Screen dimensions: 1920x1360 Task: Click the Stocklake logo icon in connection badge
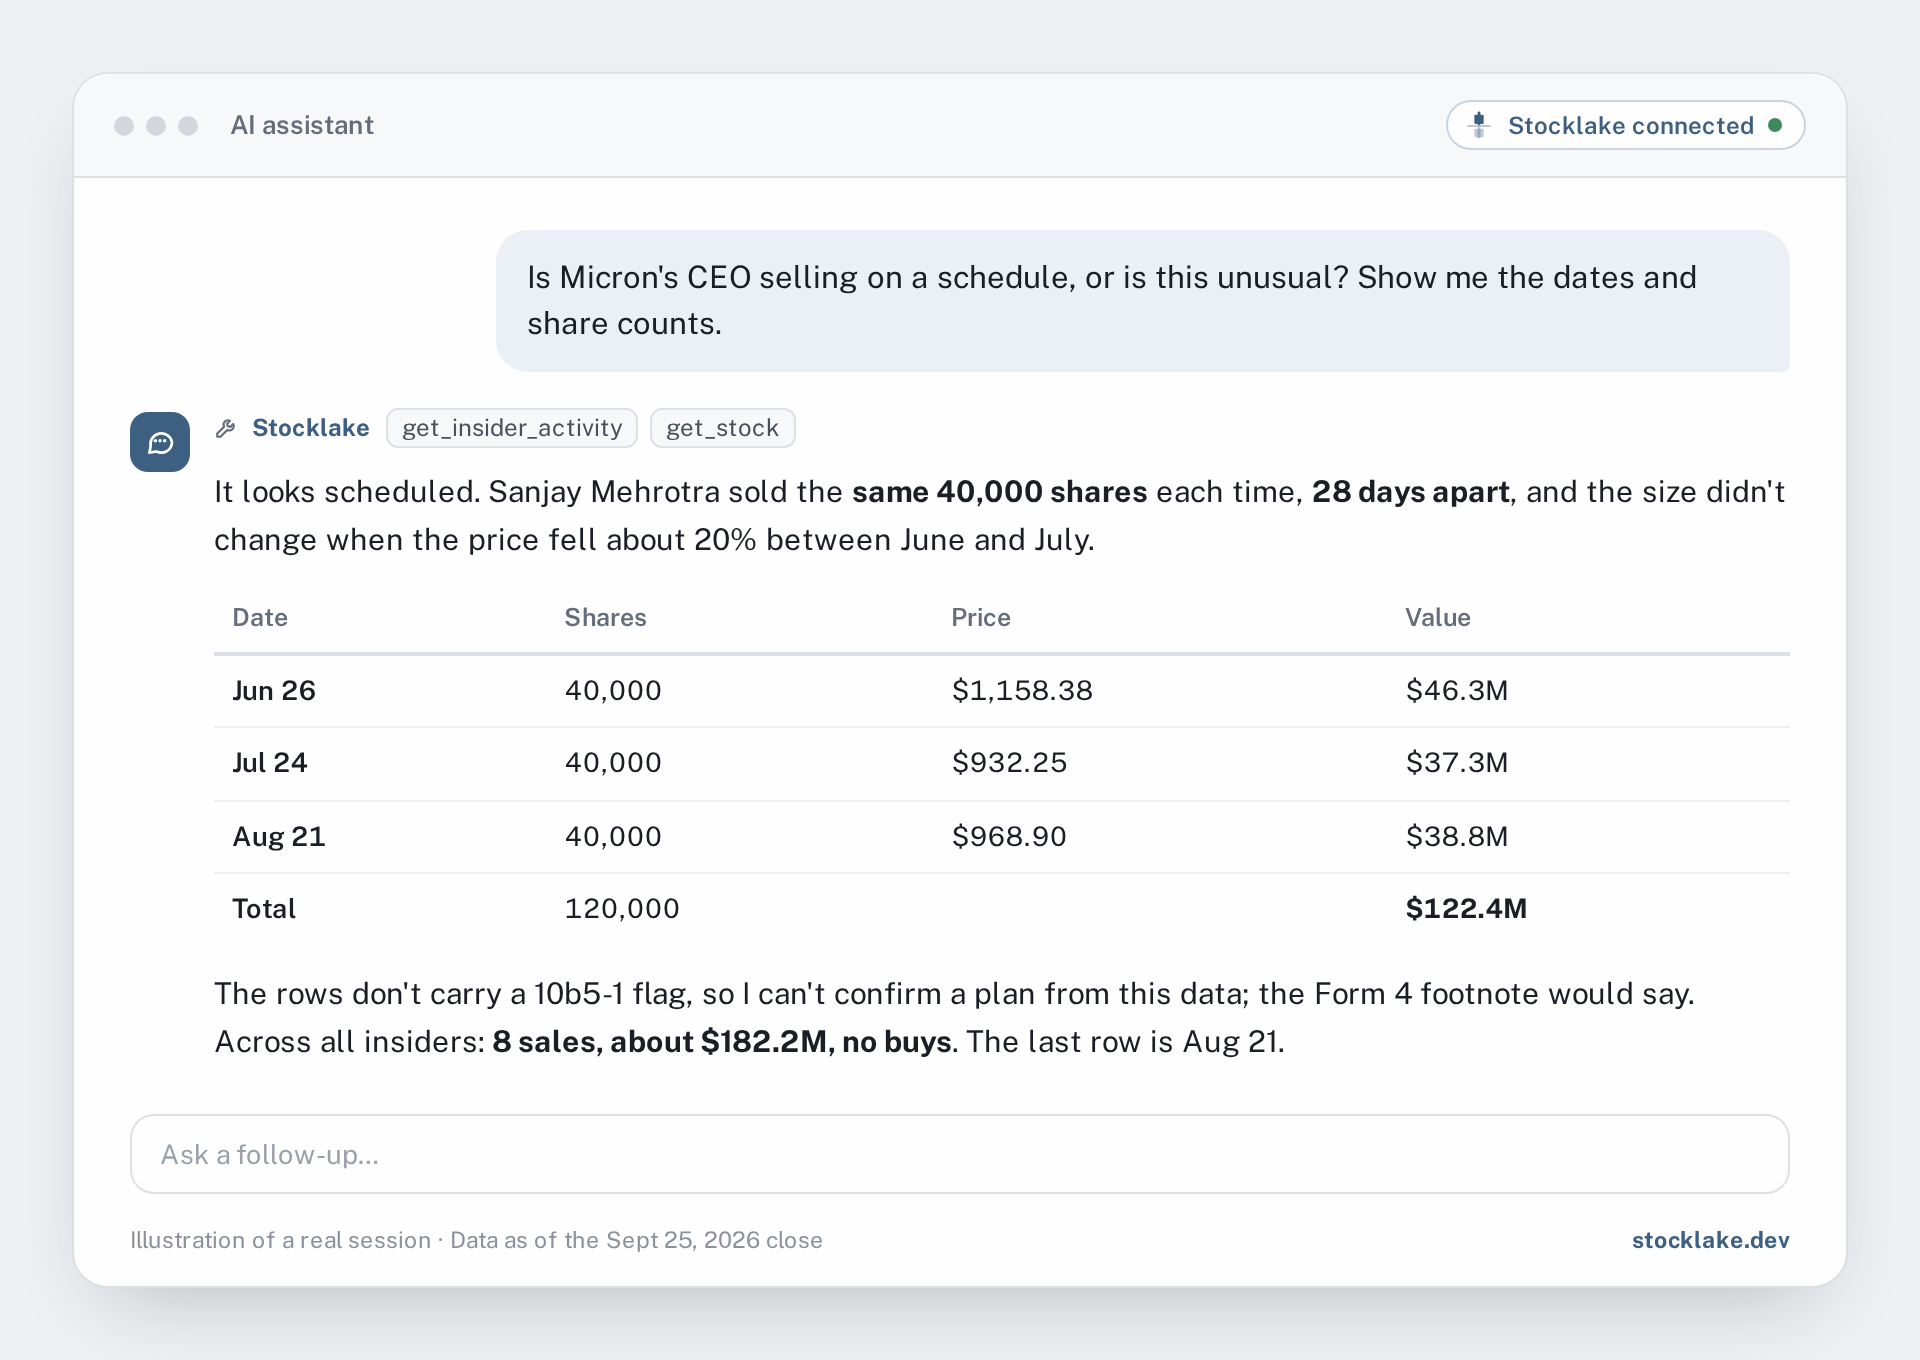[1479, 125]
